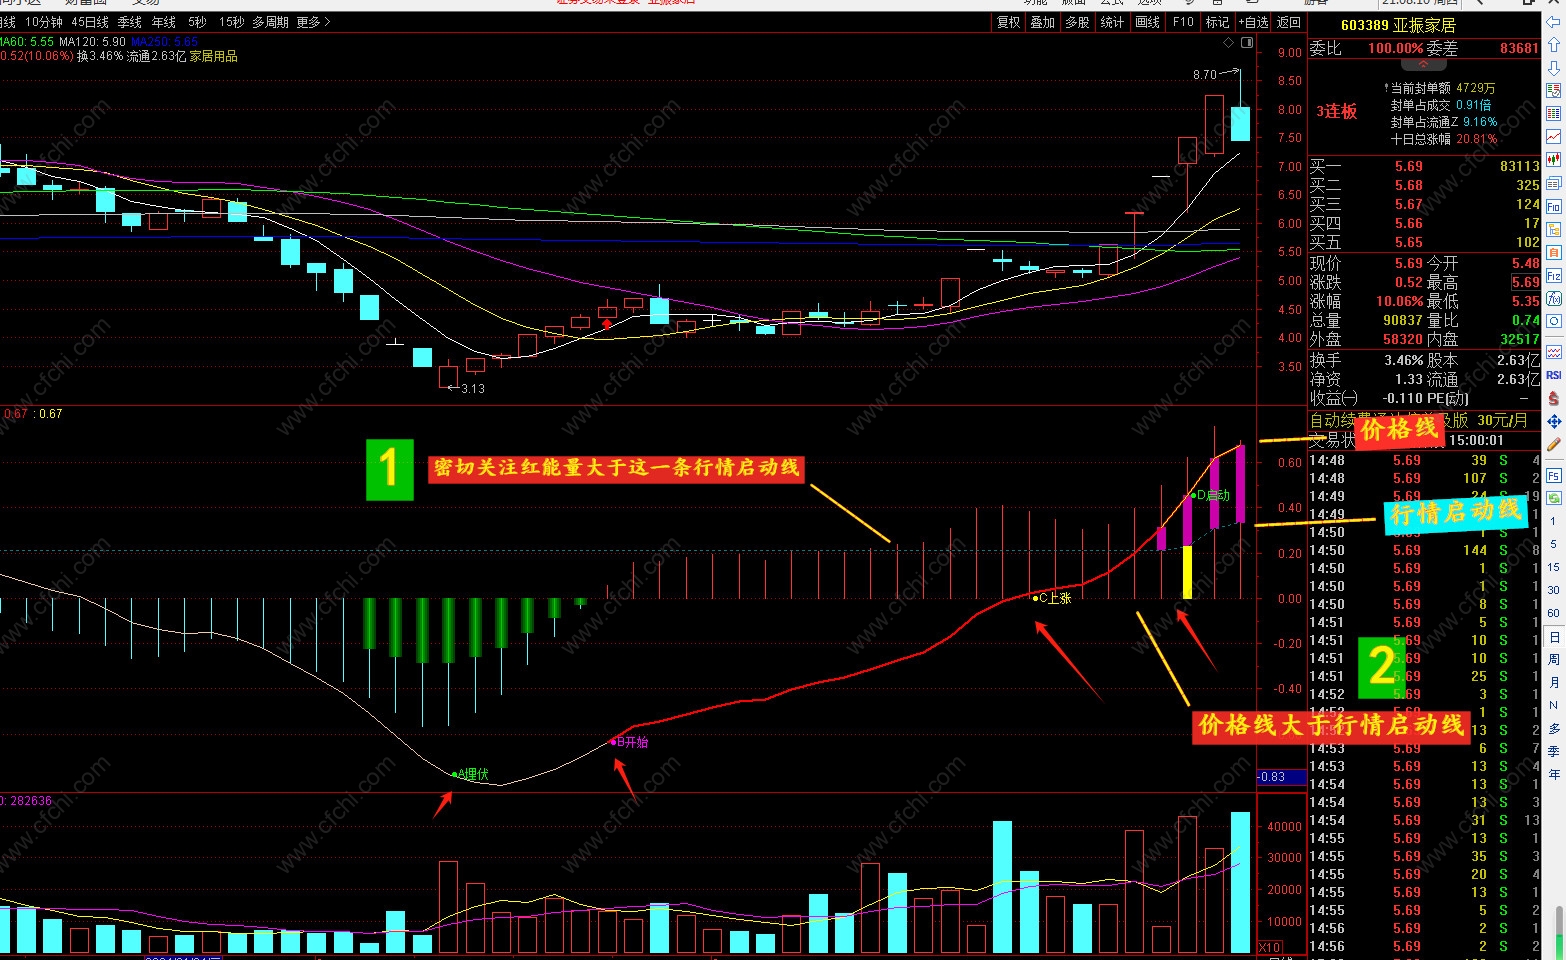Open the intraday line chart sidebar icon

click(x=1554, y=136)
